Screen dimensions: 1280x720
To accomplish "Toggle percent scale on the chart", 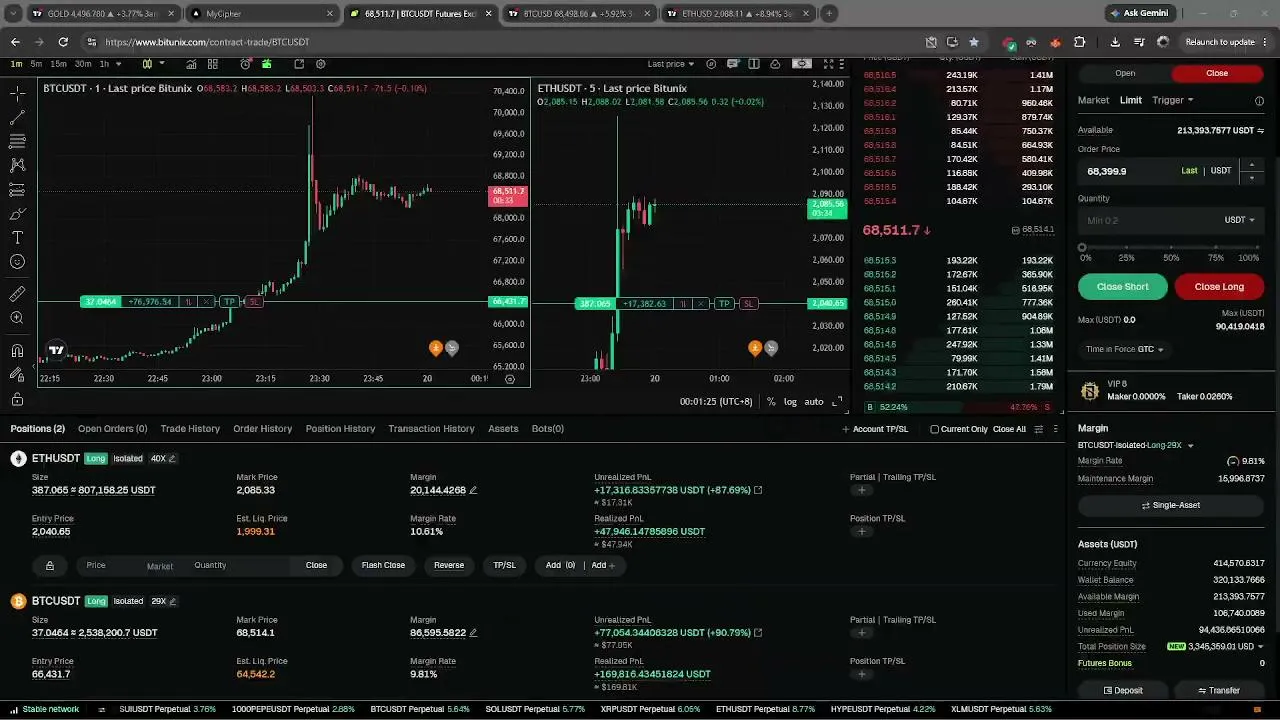I will coord(771,402).
